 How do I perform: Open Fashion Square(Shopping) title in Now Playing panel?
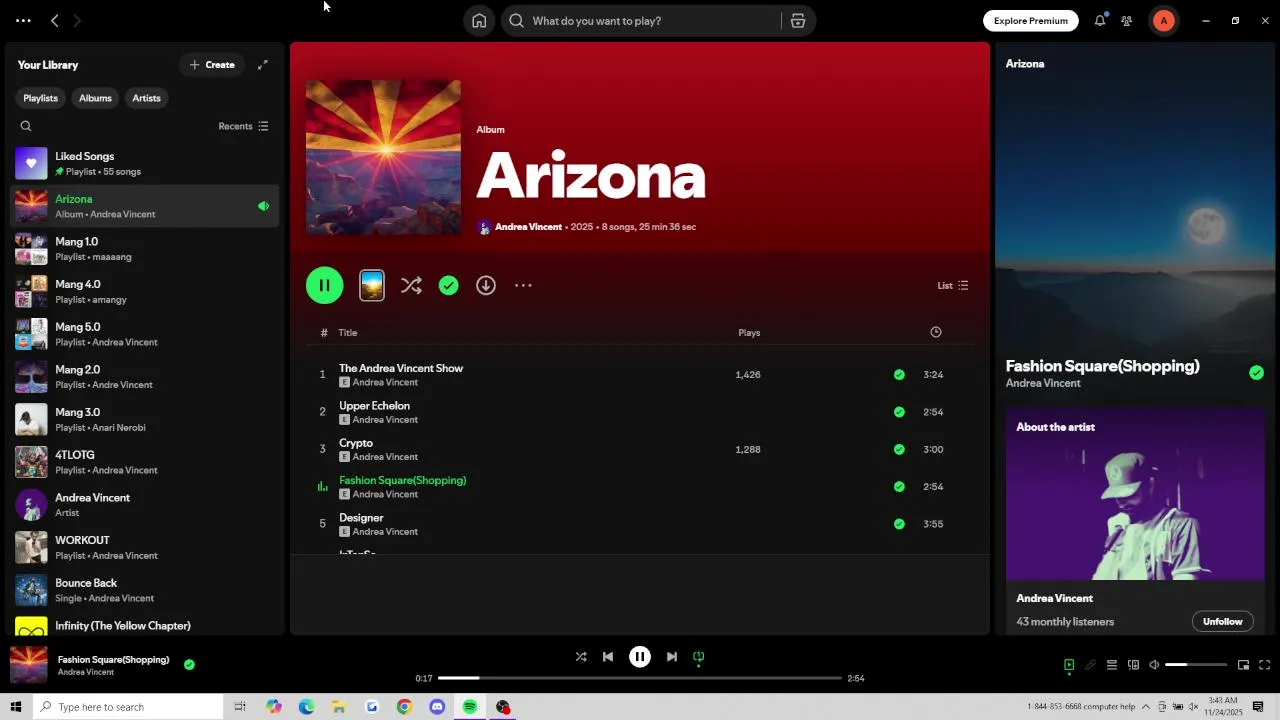coord(1102,366)
